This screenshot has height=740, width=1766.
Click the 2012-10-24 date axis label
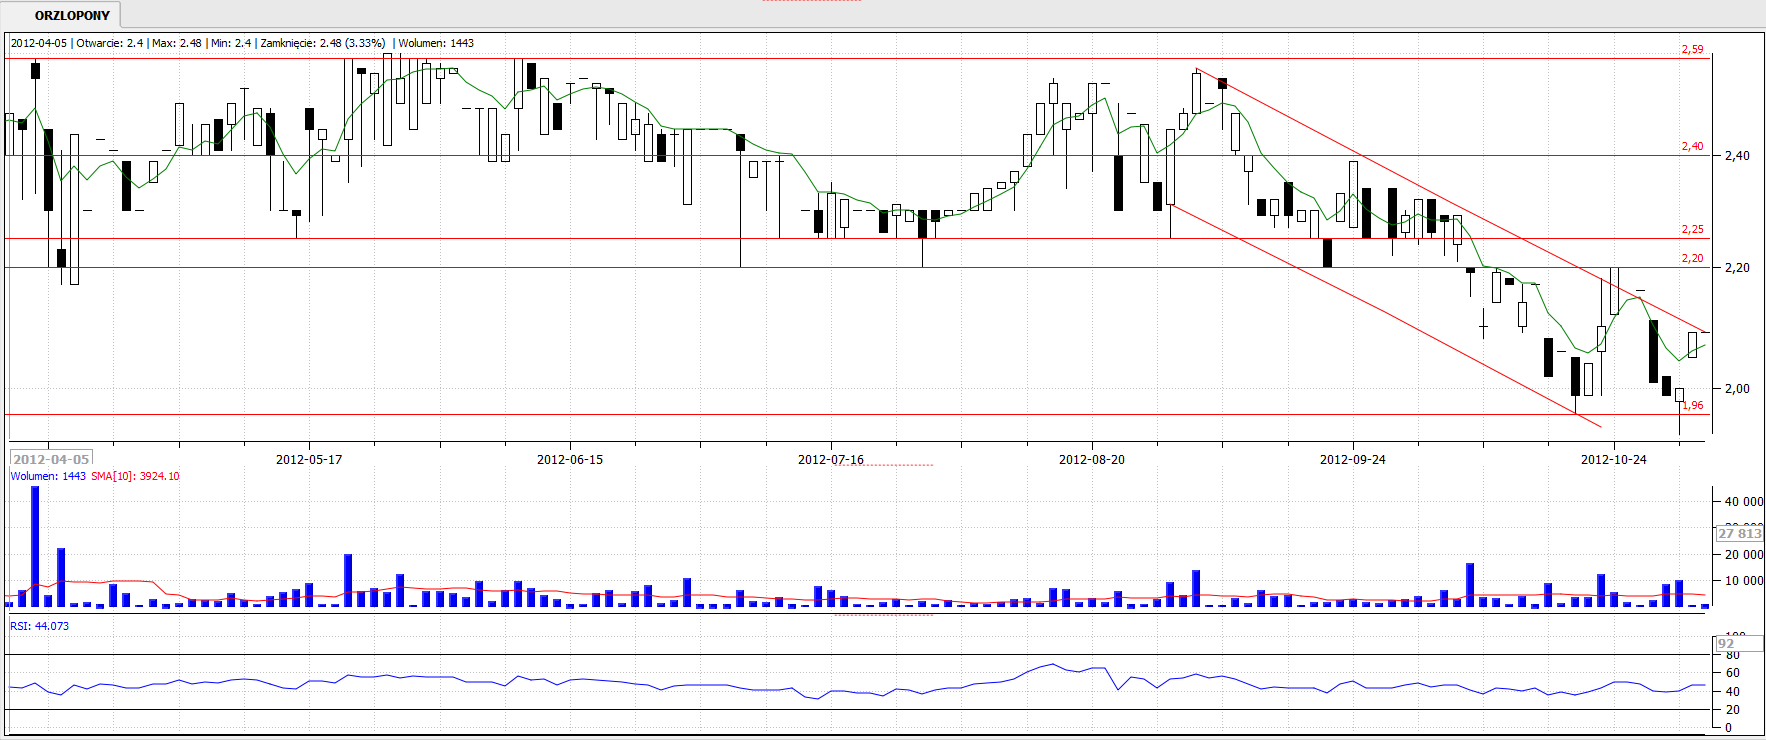click(x=1614, y=460)
